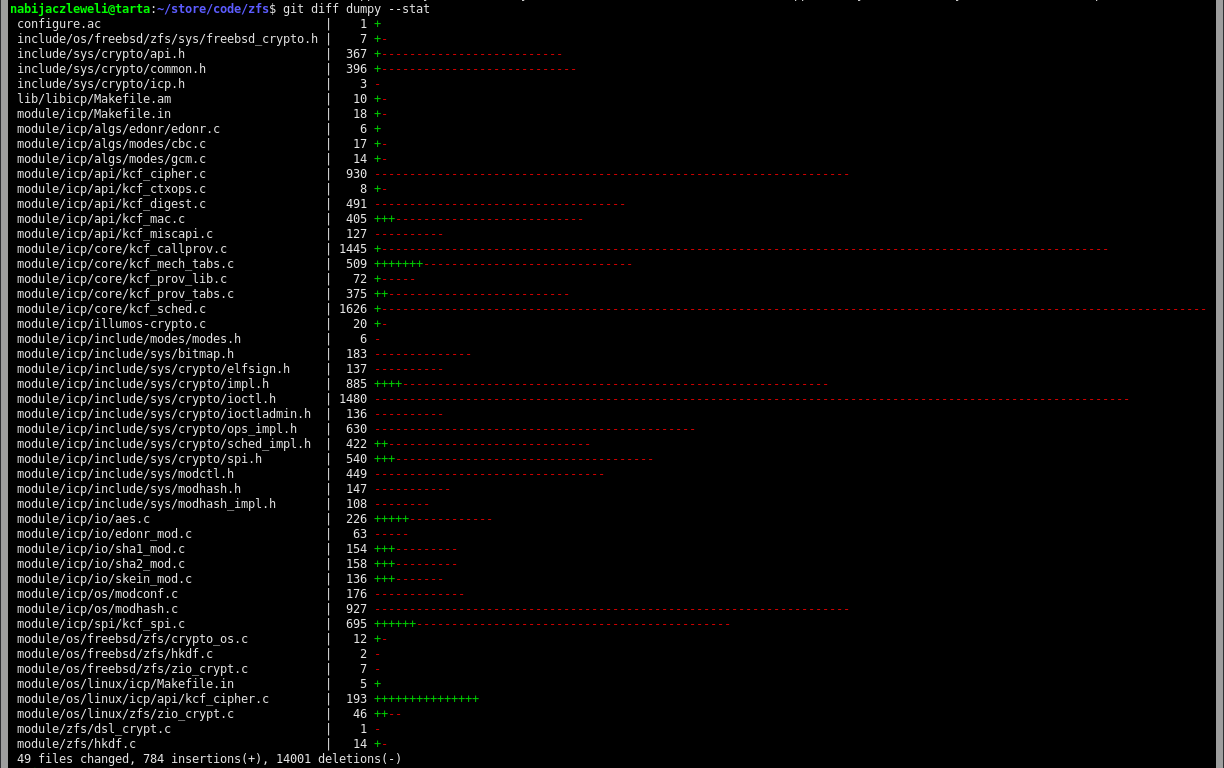Click module/icp/api/kcf_cipher.c file path
Viewport: 1224px width, 768px height.
111,174
